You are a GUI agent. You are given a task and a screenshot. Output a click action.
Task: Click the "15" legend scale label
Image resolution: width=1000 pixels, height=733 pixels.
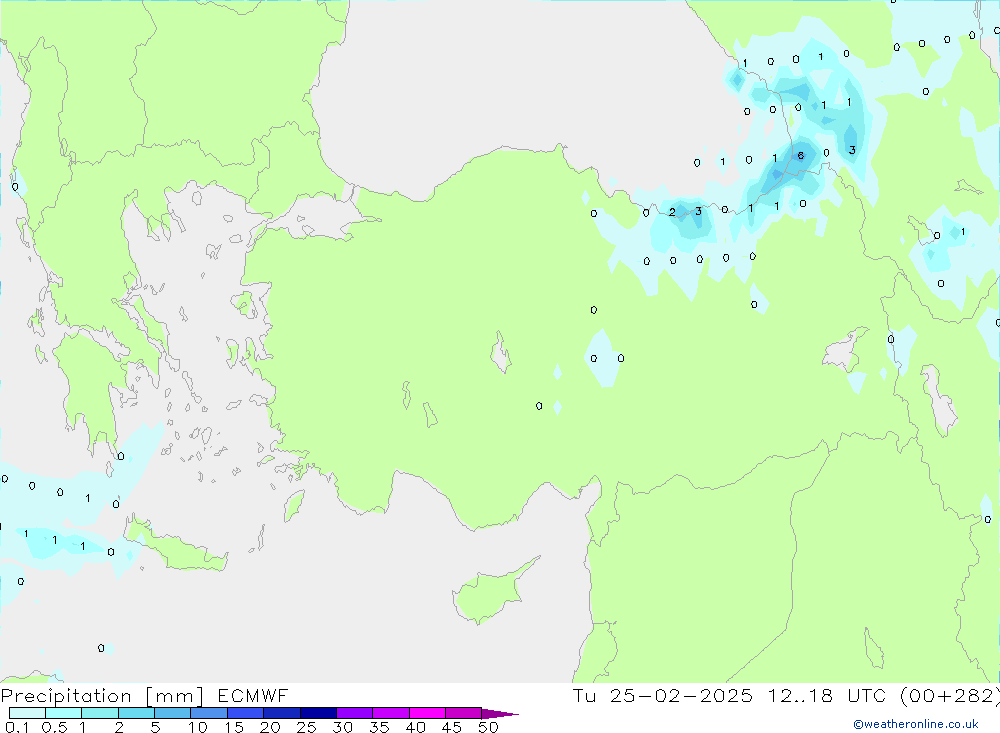pos(234,727)
